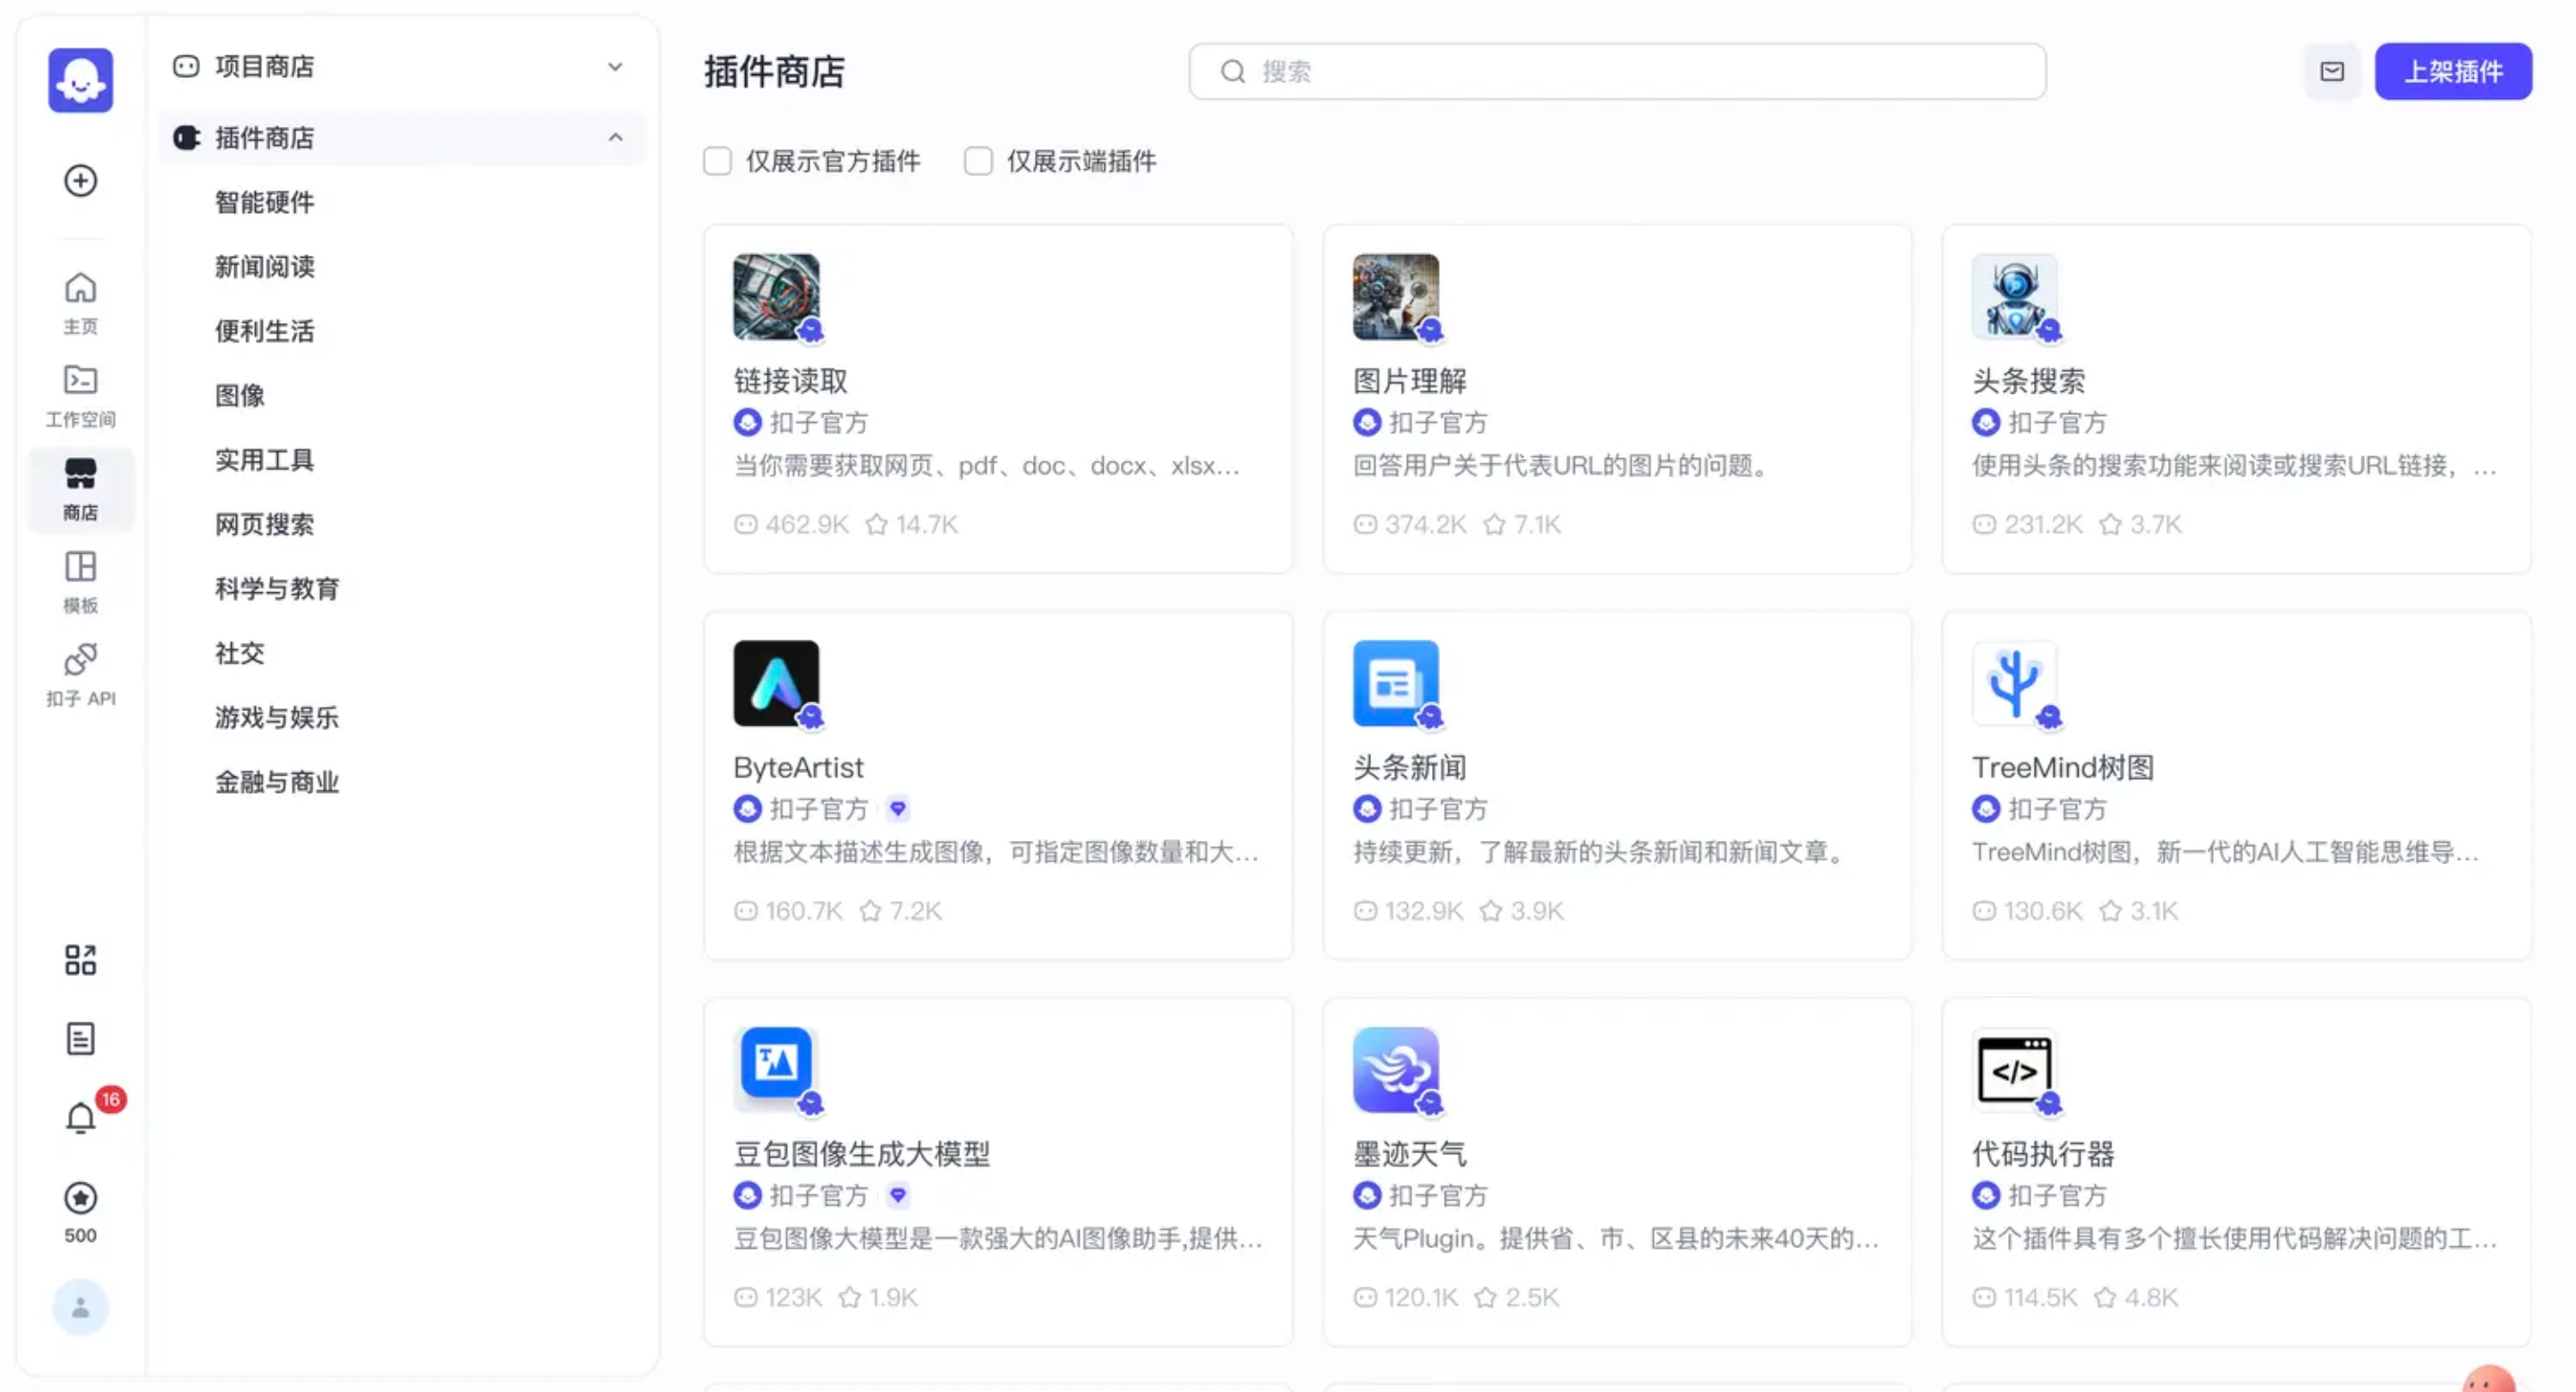Open 代码执行器 plugin thumbnail
2576x1392 pixels.
[x=2014, y=1070]
